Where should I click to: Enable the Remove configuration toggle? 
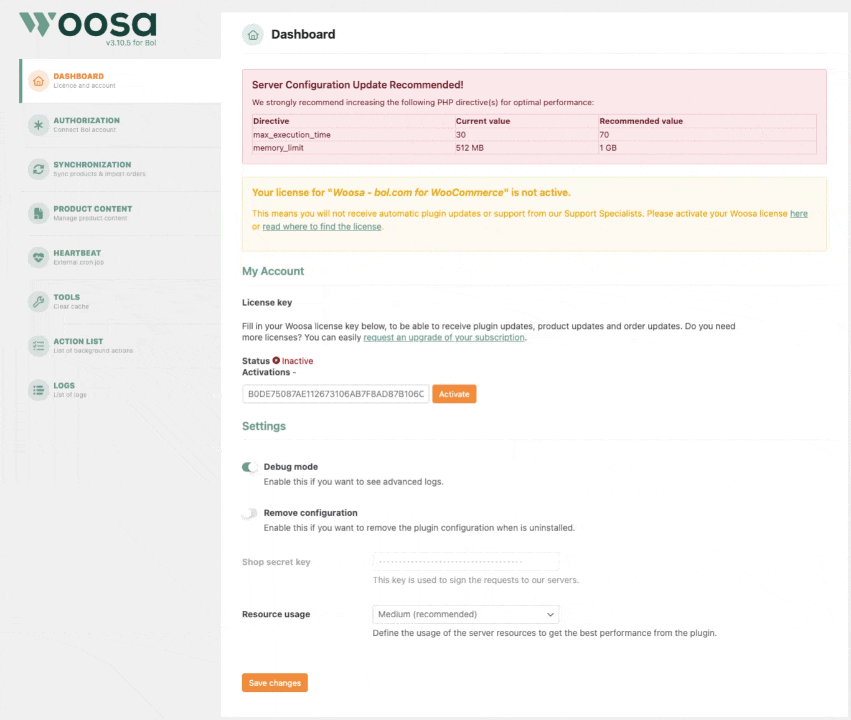click(x=250, y=513)
